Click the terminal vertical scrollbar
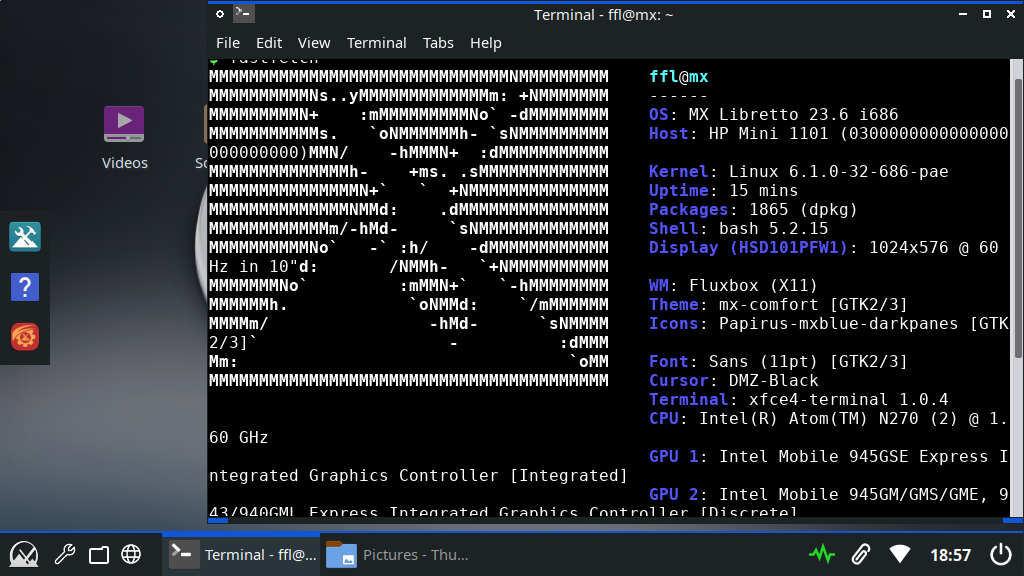 (1017, 219)
